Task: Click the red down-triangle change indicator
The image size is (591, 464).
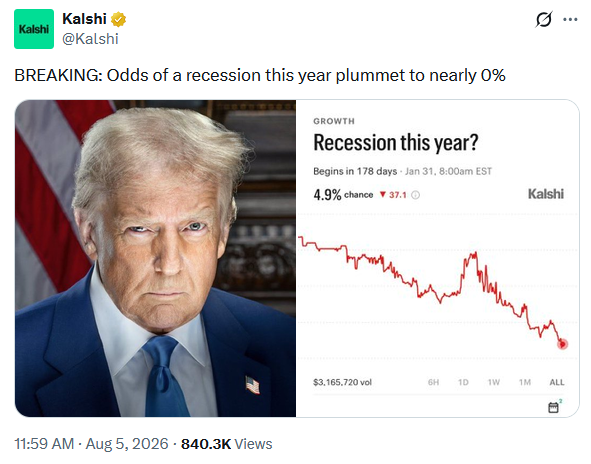Action: pos(383,194)
